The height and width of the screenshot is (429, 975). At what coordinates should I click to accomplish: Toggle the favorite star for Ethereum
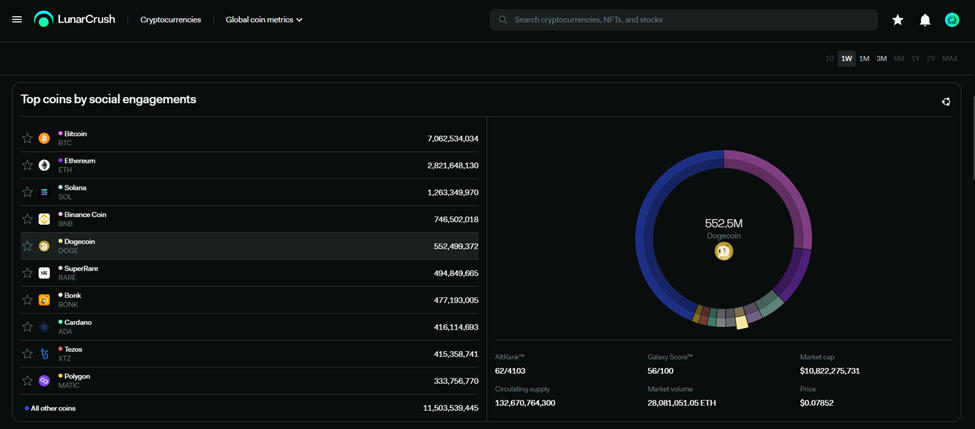point(27,165)
